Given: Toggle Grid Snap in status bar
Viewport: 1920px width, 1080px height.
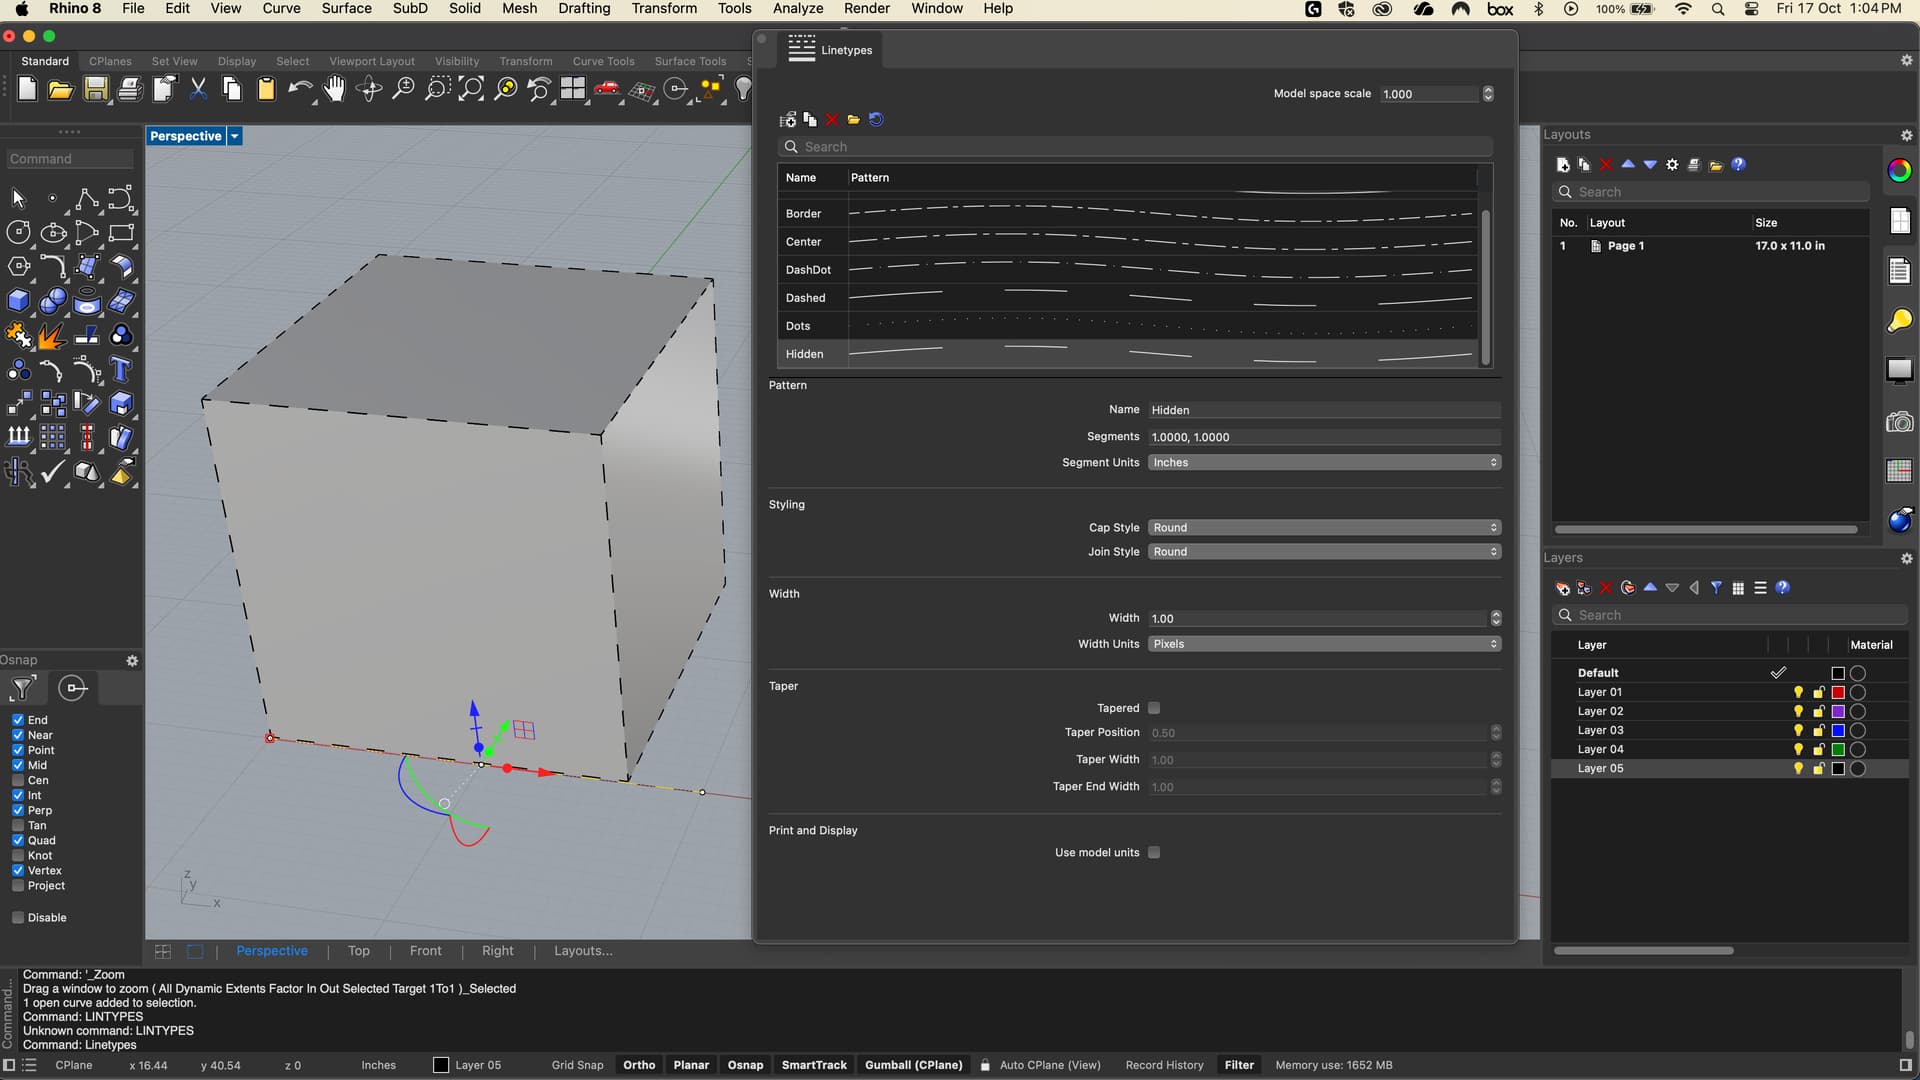Looking at the screenshot, I should coord(577,1065).
